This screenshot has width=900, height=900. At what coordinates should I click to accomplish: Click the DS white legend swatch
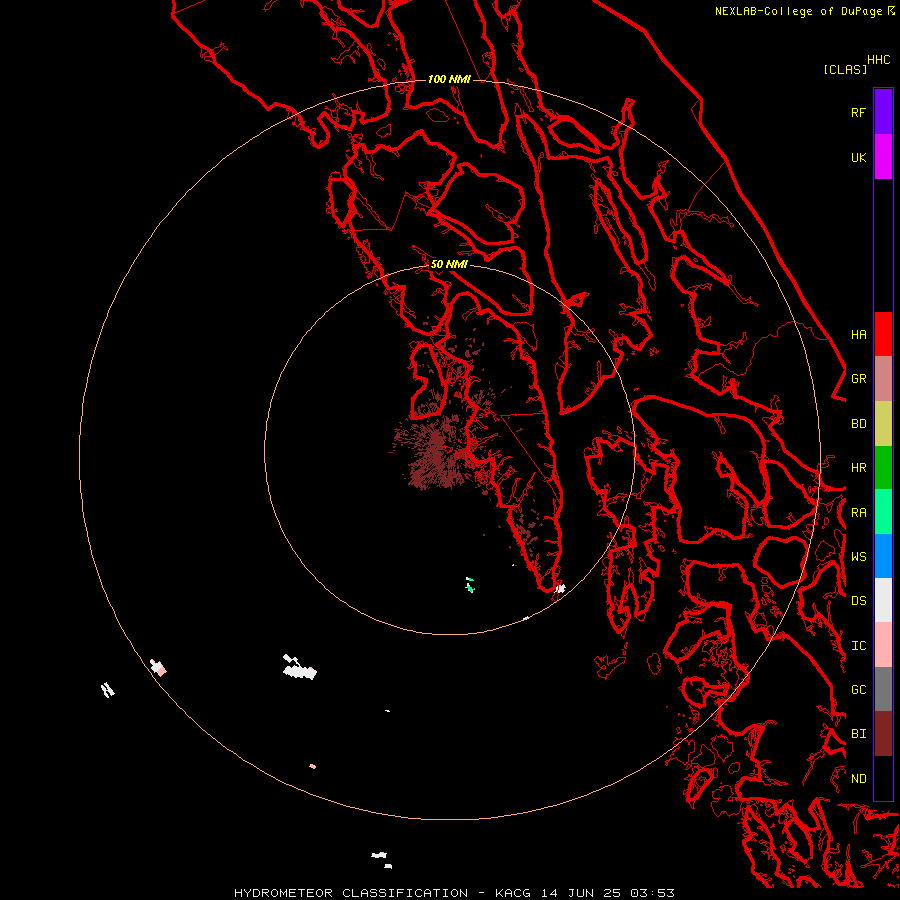tap(883, 600)
